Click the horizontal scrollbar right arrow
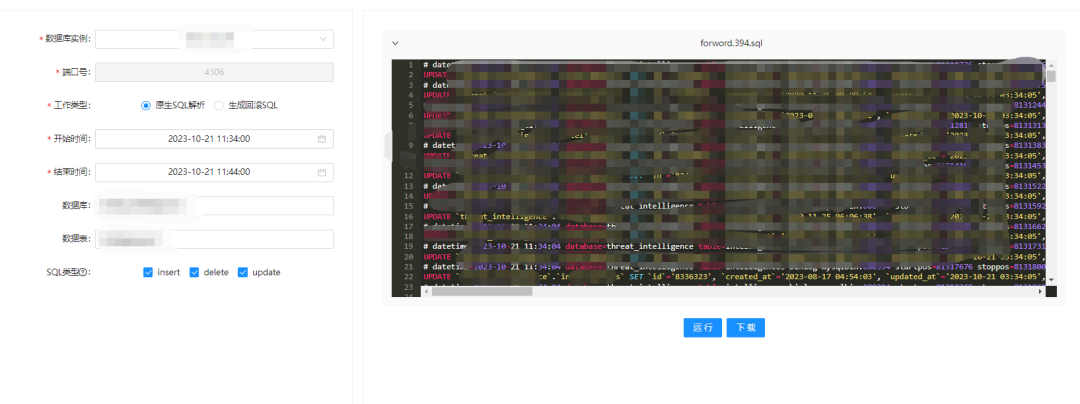Viewport: 1080px width, 404px height. tap(1040, 292)
